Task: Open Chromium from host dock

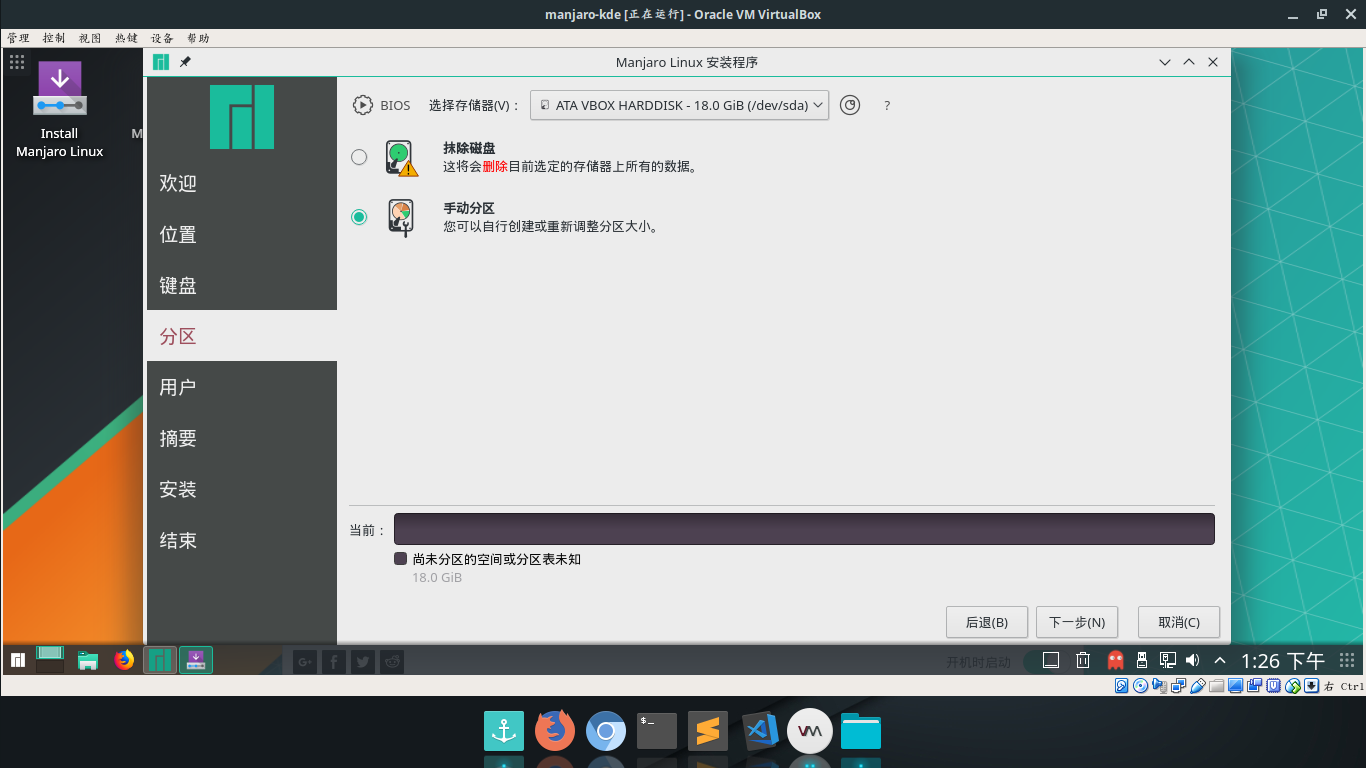Action: (x=606, y=732)
